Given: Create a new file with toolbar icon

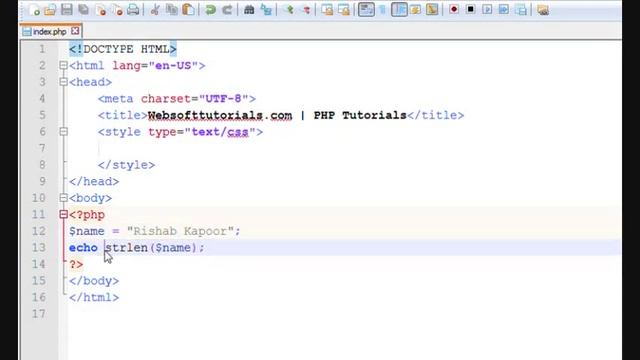Looking at the screenshot, I should (x=34, y=9).
